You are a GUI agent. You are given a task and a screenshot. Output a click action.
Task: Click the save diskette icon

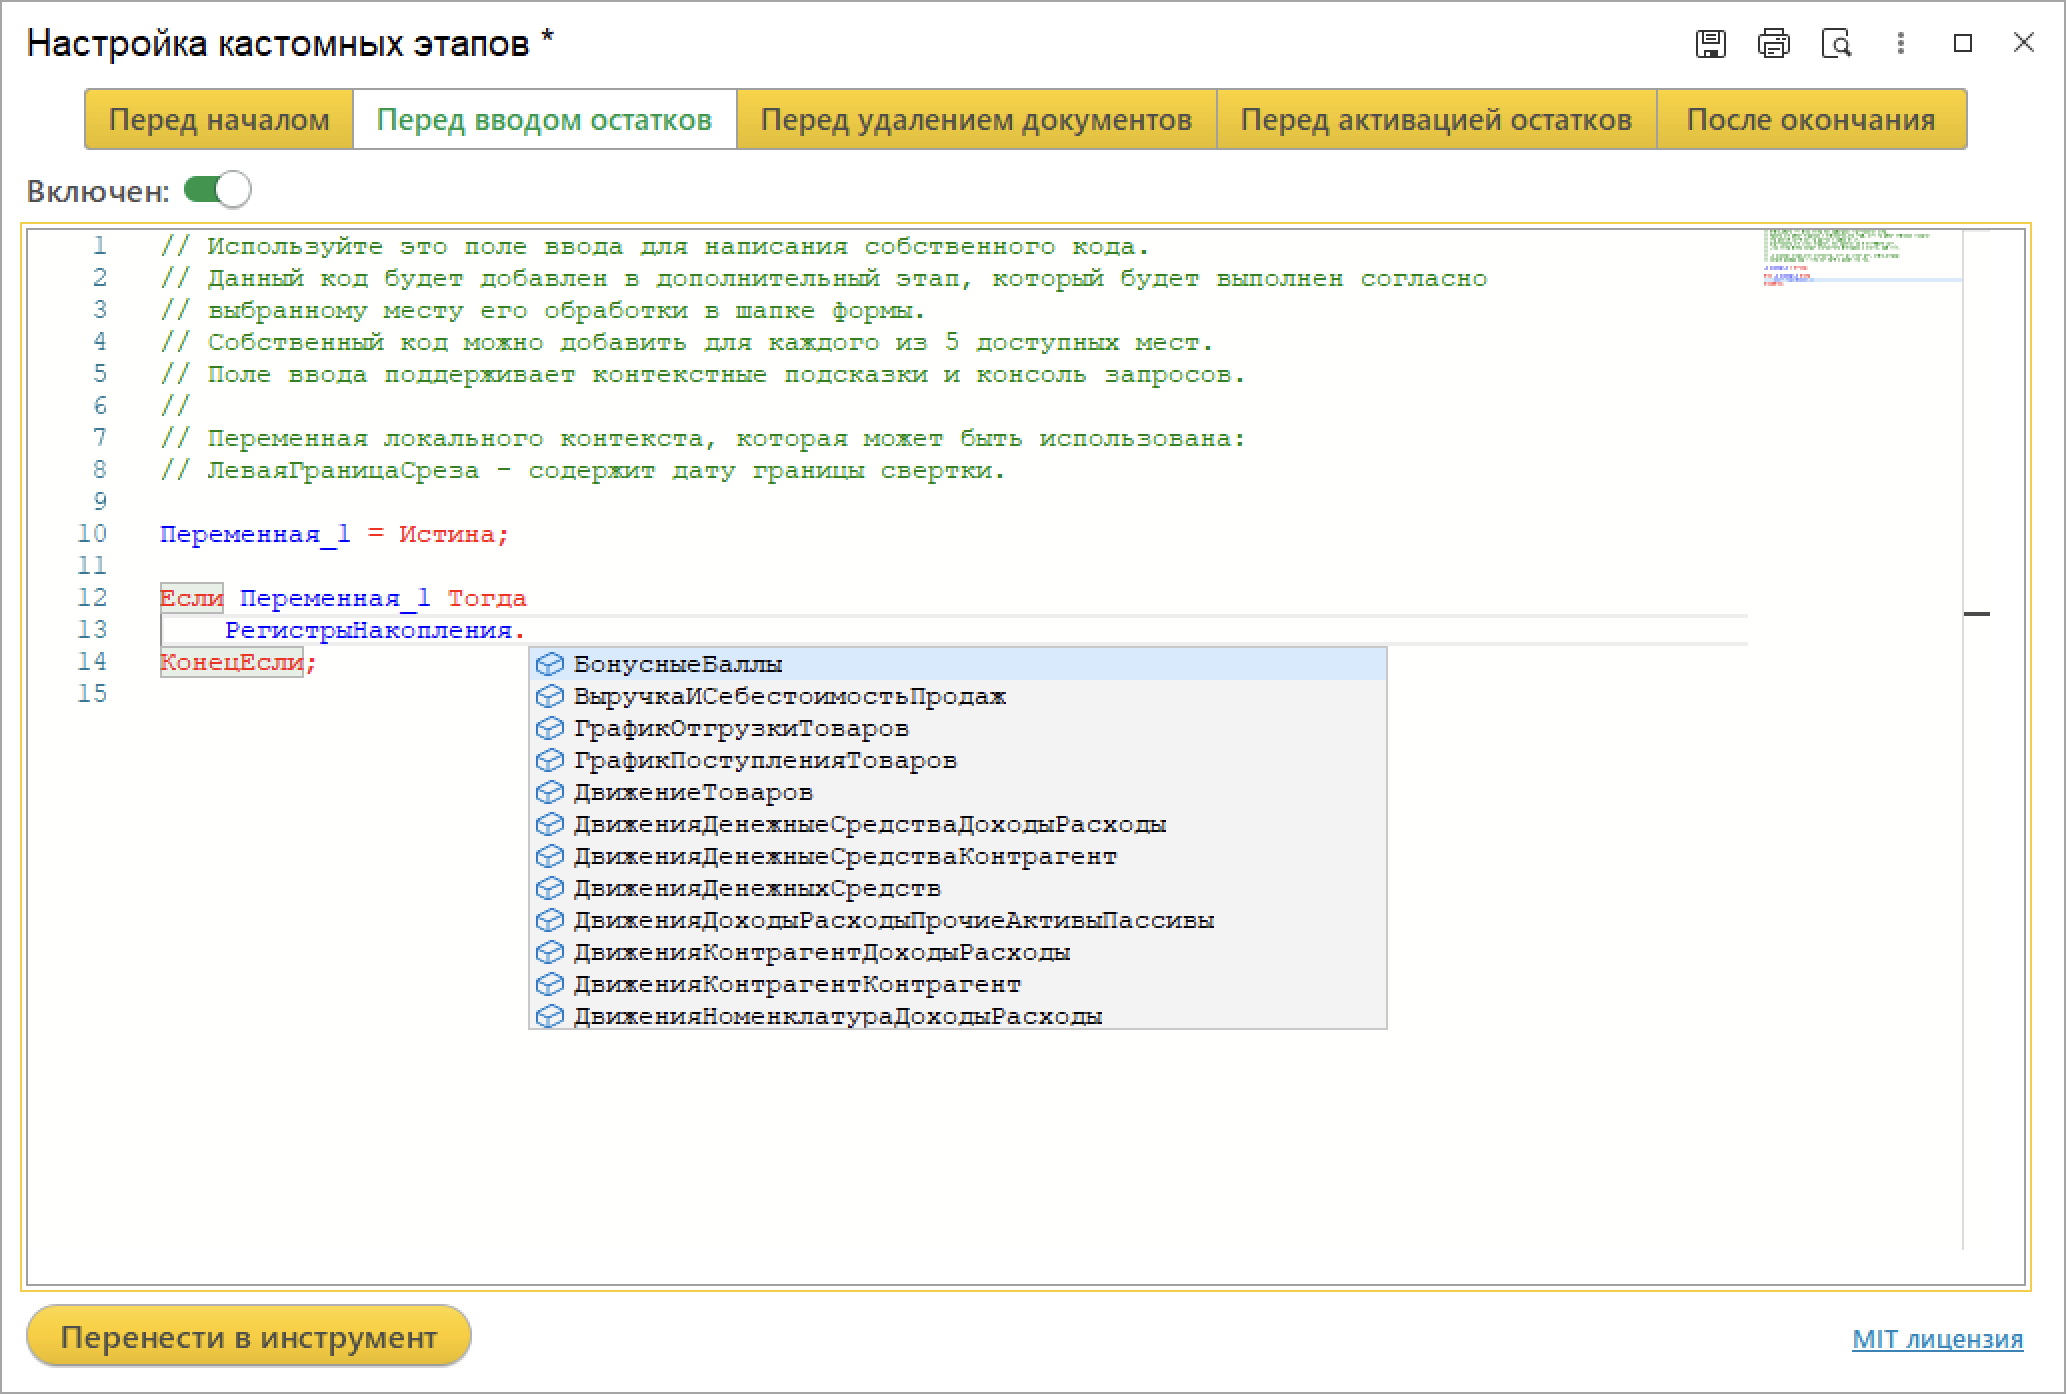[1711, 44]
